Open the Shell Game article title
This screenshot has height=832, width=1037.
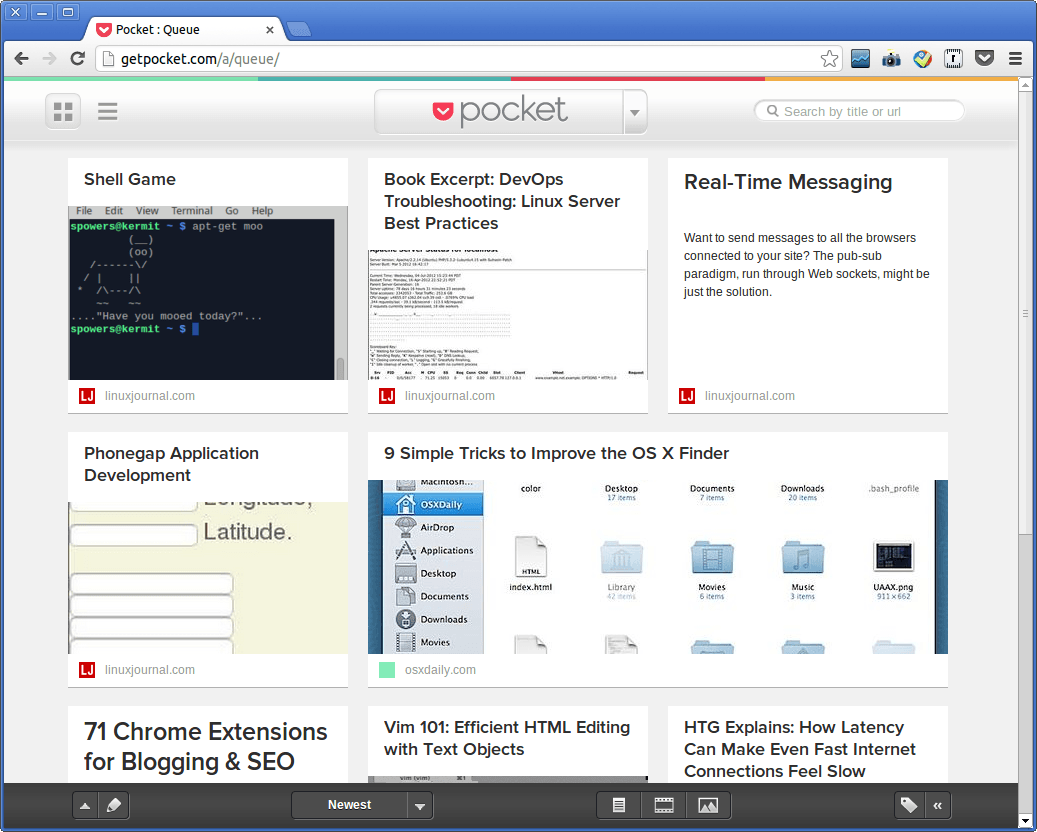(130, 180)
